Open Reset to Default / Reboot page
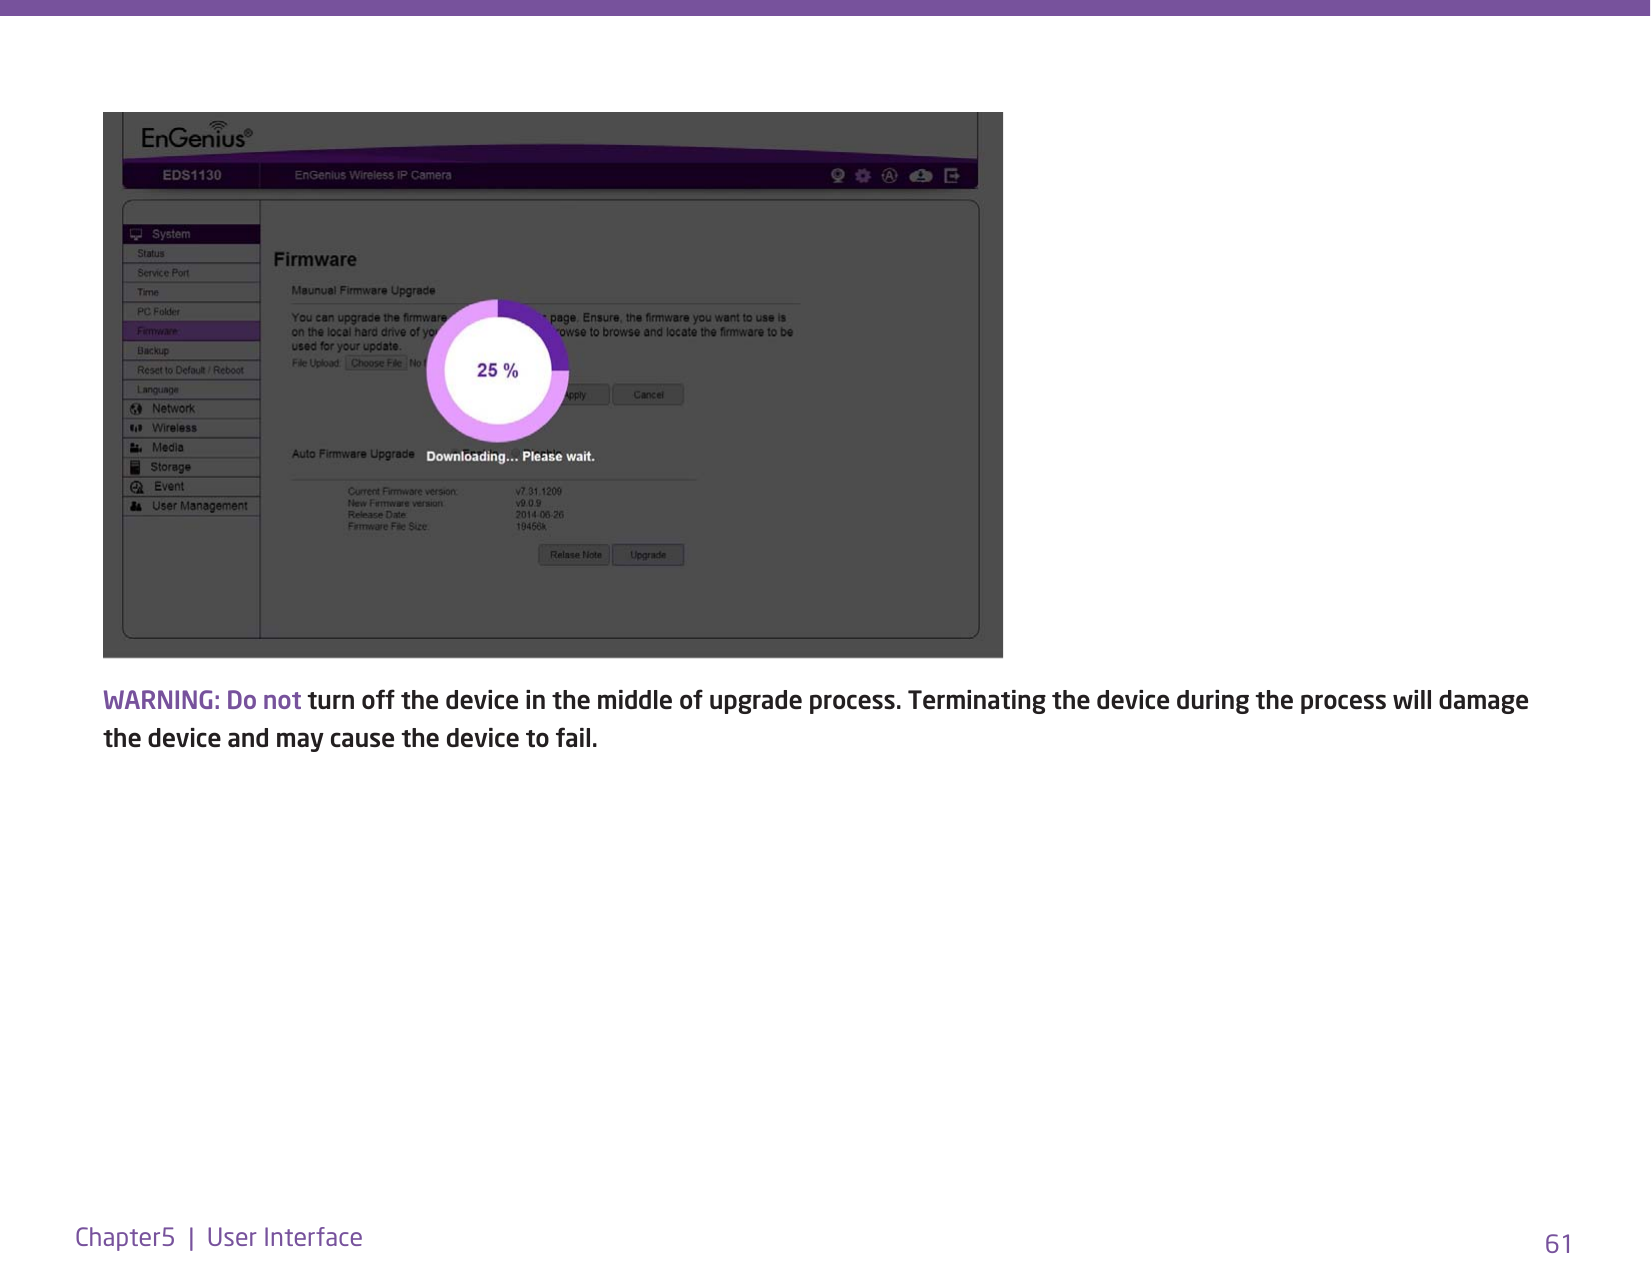 [x=191, y=370]
